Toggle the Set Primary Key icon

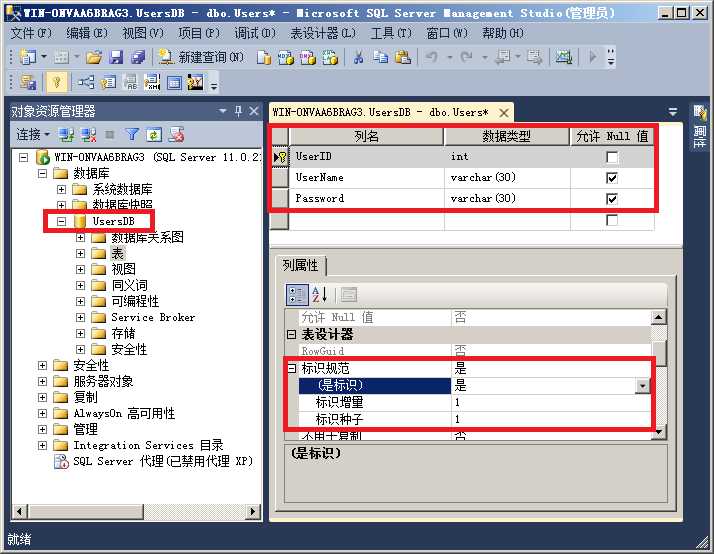click(56, 82)
